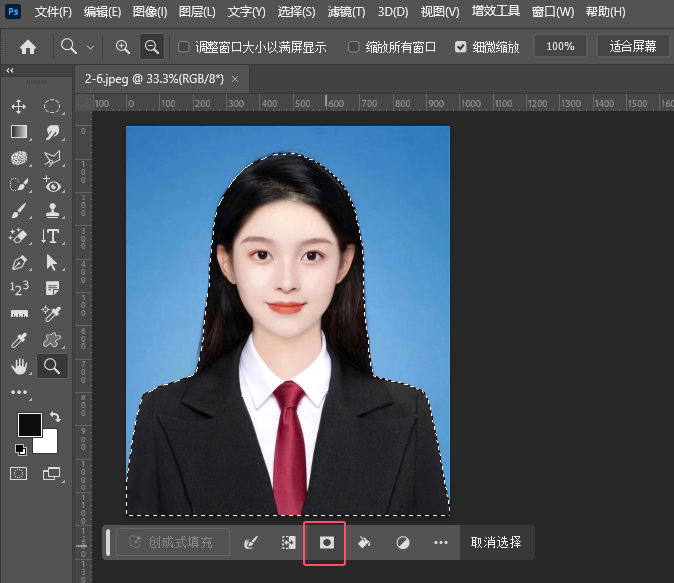
Task: Check the 缩放所有窗口 option
Action: coord(354,47)
